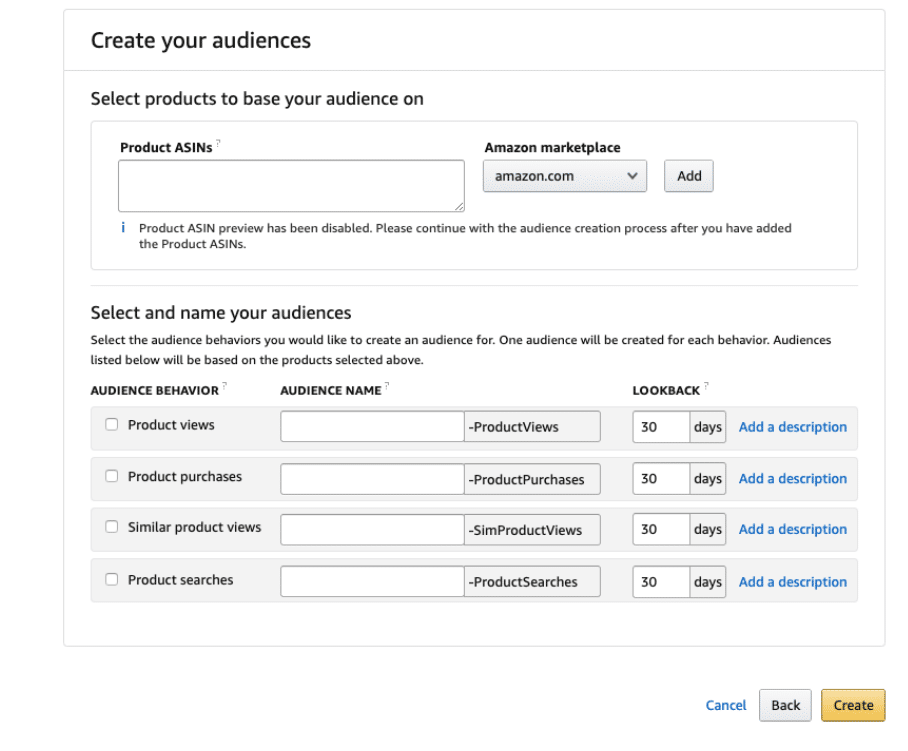
Task: Enable the Product views checkbox
Action: 112,424
